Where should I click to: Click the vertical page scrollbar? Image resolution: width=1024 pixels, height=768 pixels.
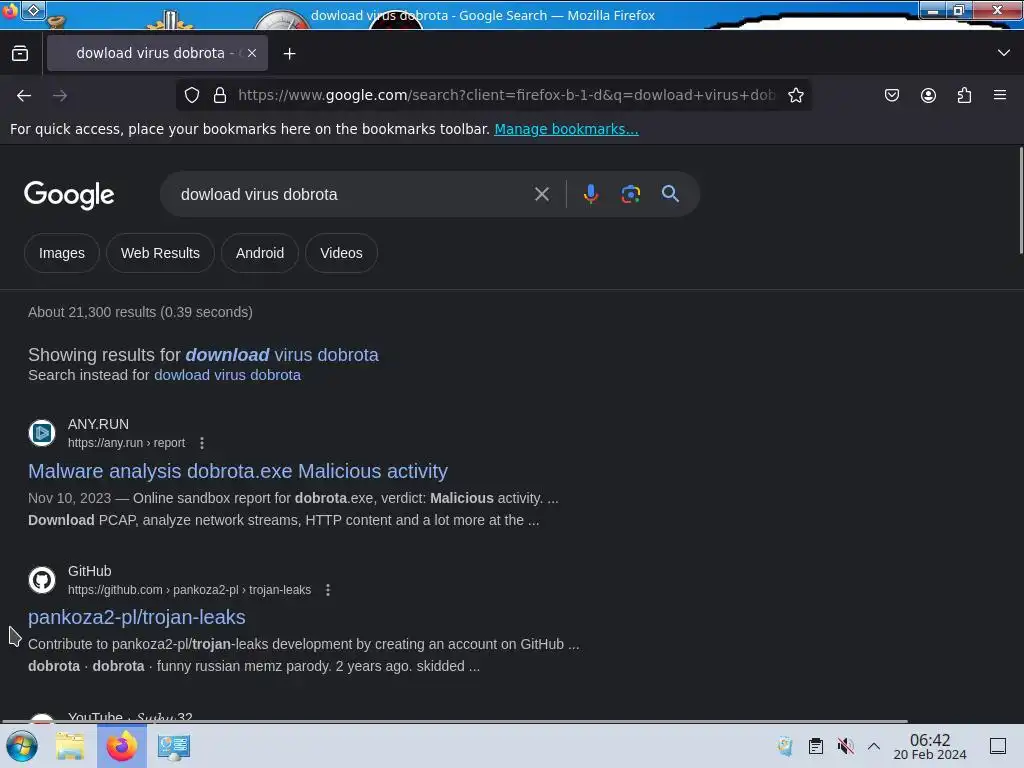(1020, 201)
